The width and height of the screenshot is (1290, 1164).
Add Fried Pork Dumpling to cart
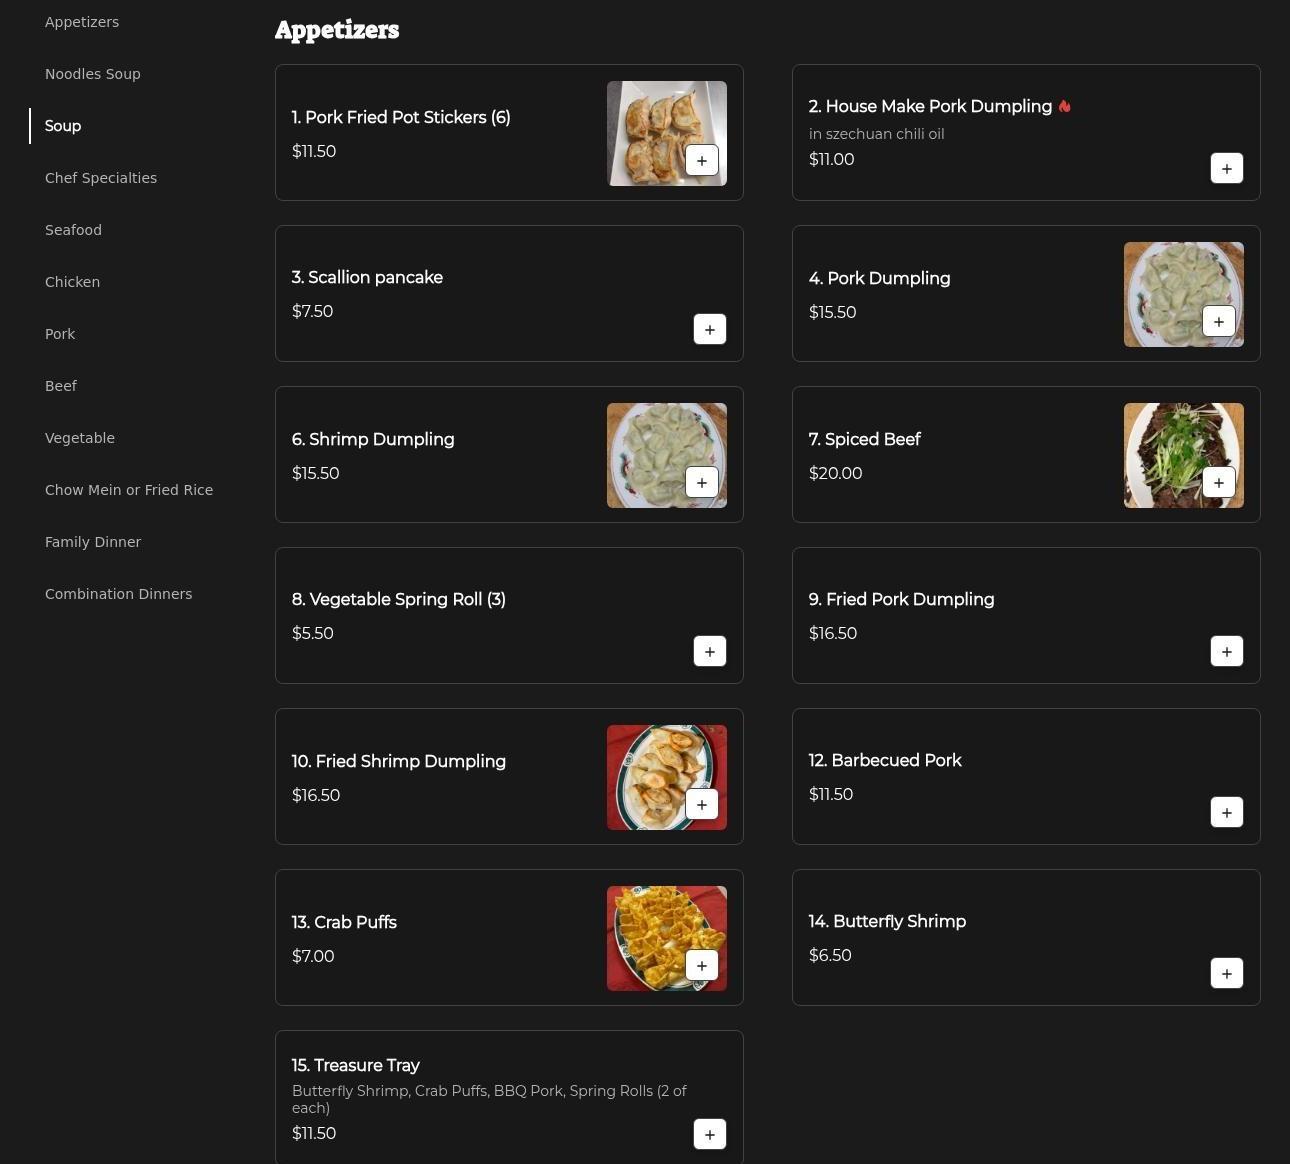tap(1226, 651)
